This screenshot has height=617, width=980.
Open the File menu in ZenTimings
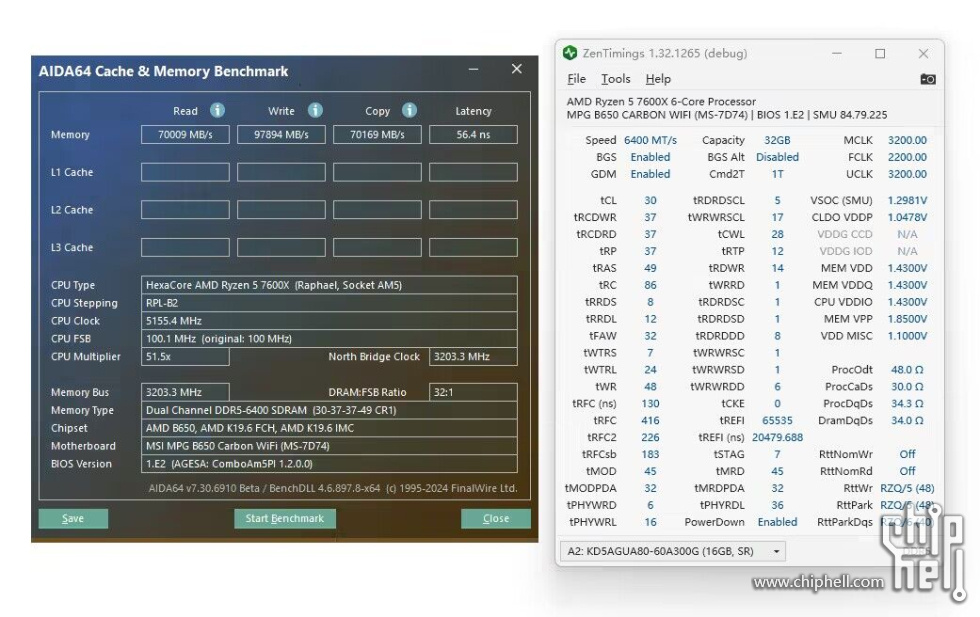[576, 79]
